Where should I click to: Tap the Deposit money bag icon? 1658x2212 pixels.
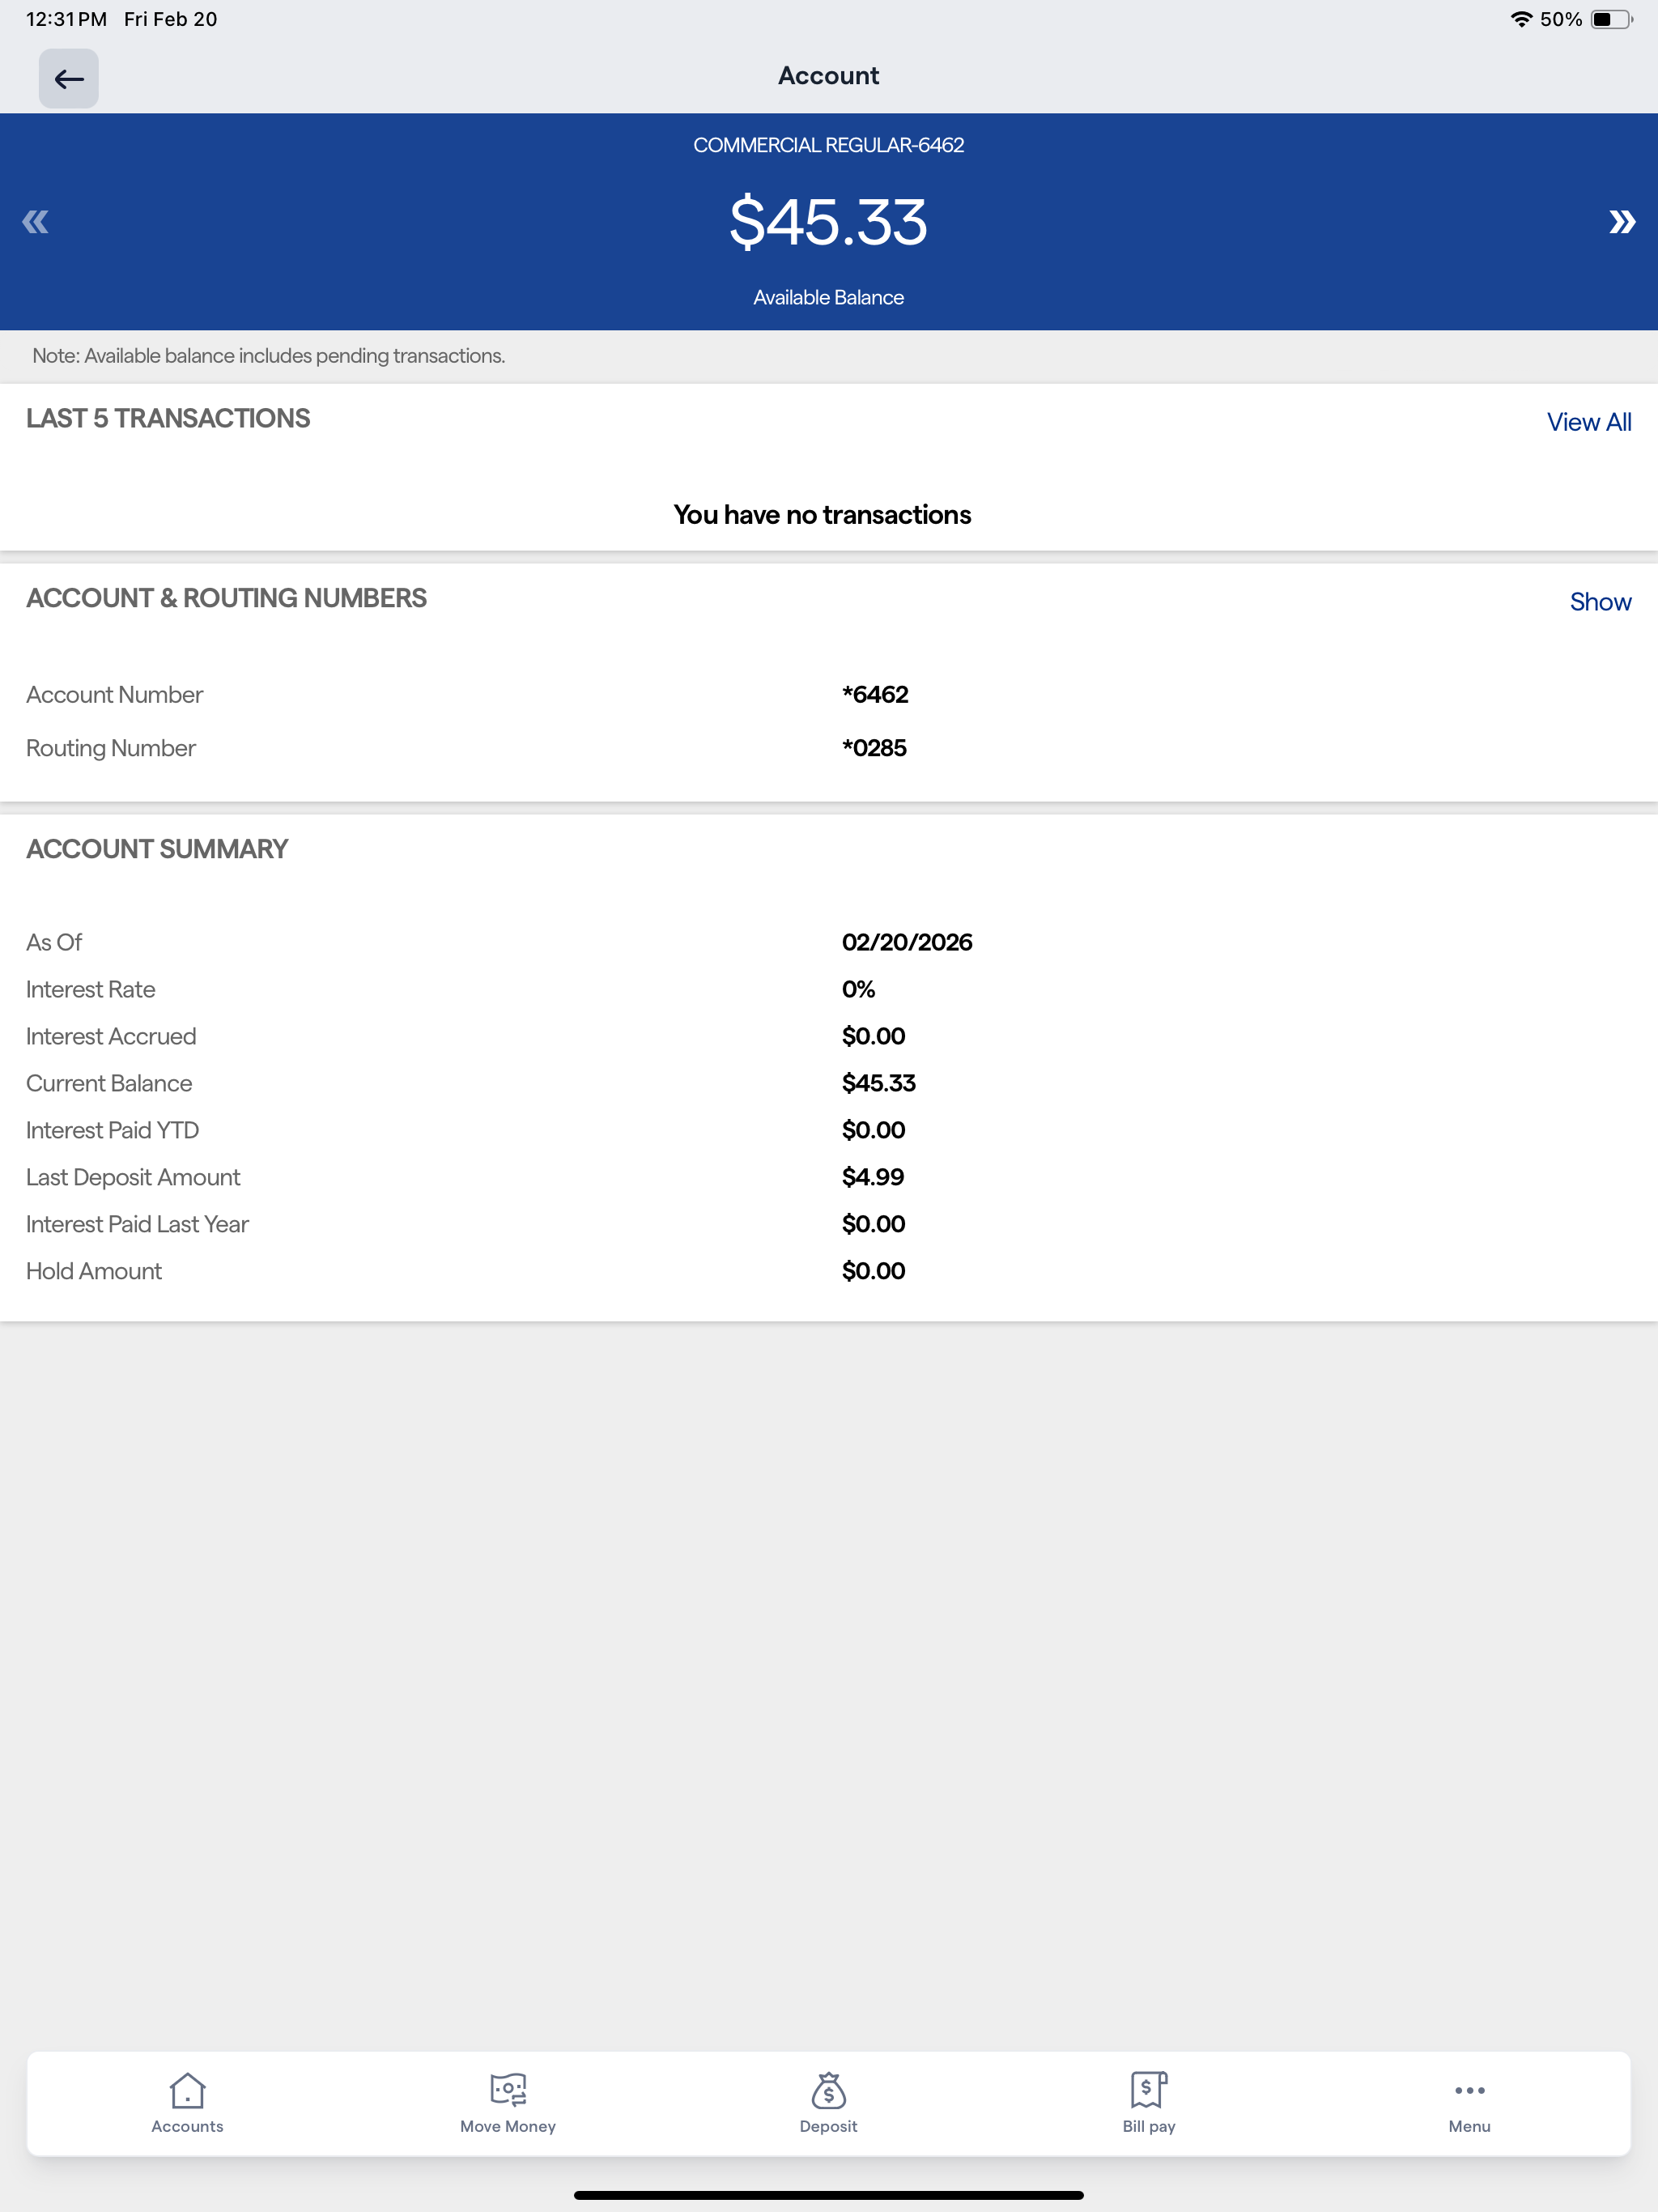tap(828, 2089)
